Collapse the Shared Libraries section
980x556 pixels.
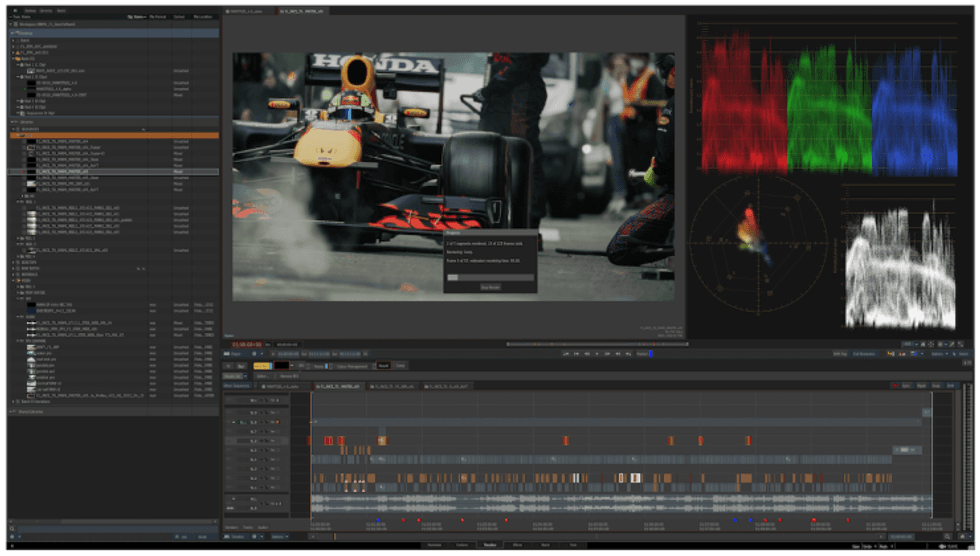(x=11, y=412)
